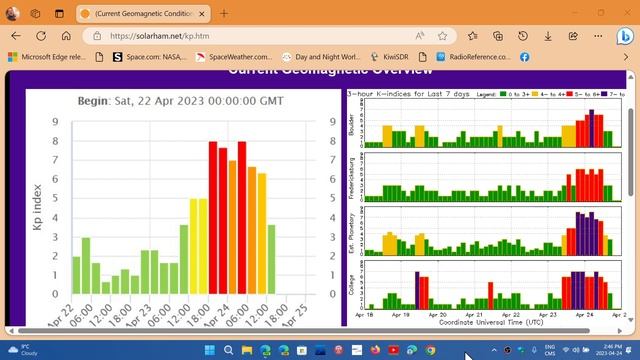Click the chart Begin date heading

coord(180,101)
